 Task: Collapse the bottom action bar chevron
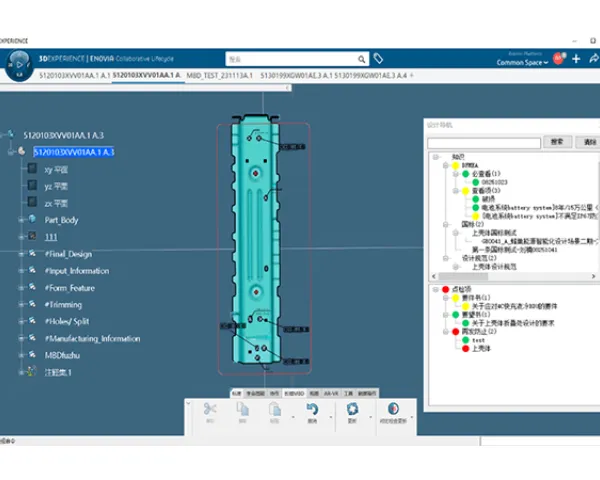point(188,403)
